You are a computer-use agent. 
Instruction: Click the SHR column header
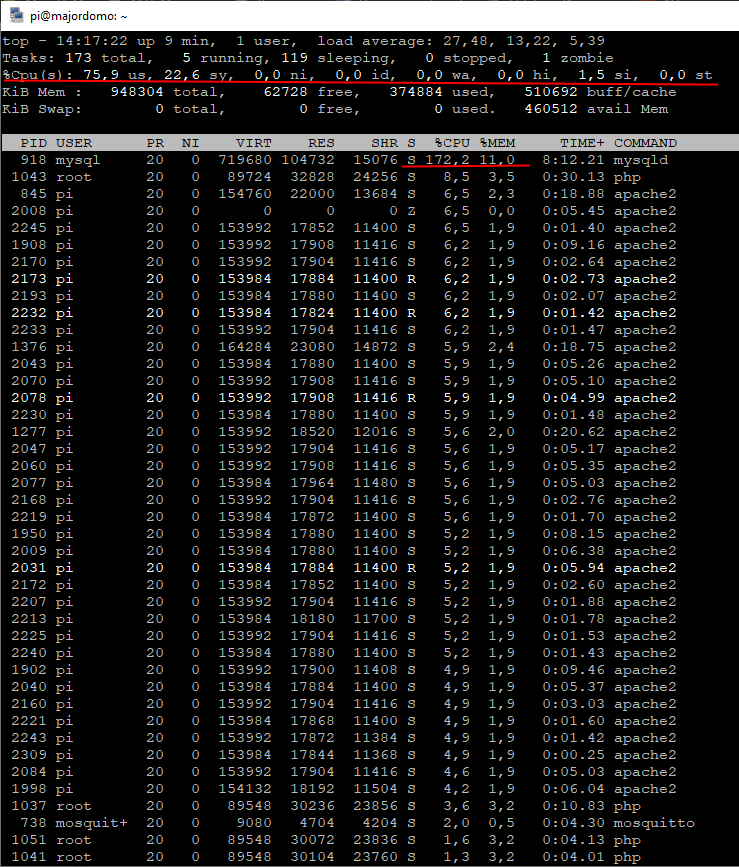(x=385, y=143)
